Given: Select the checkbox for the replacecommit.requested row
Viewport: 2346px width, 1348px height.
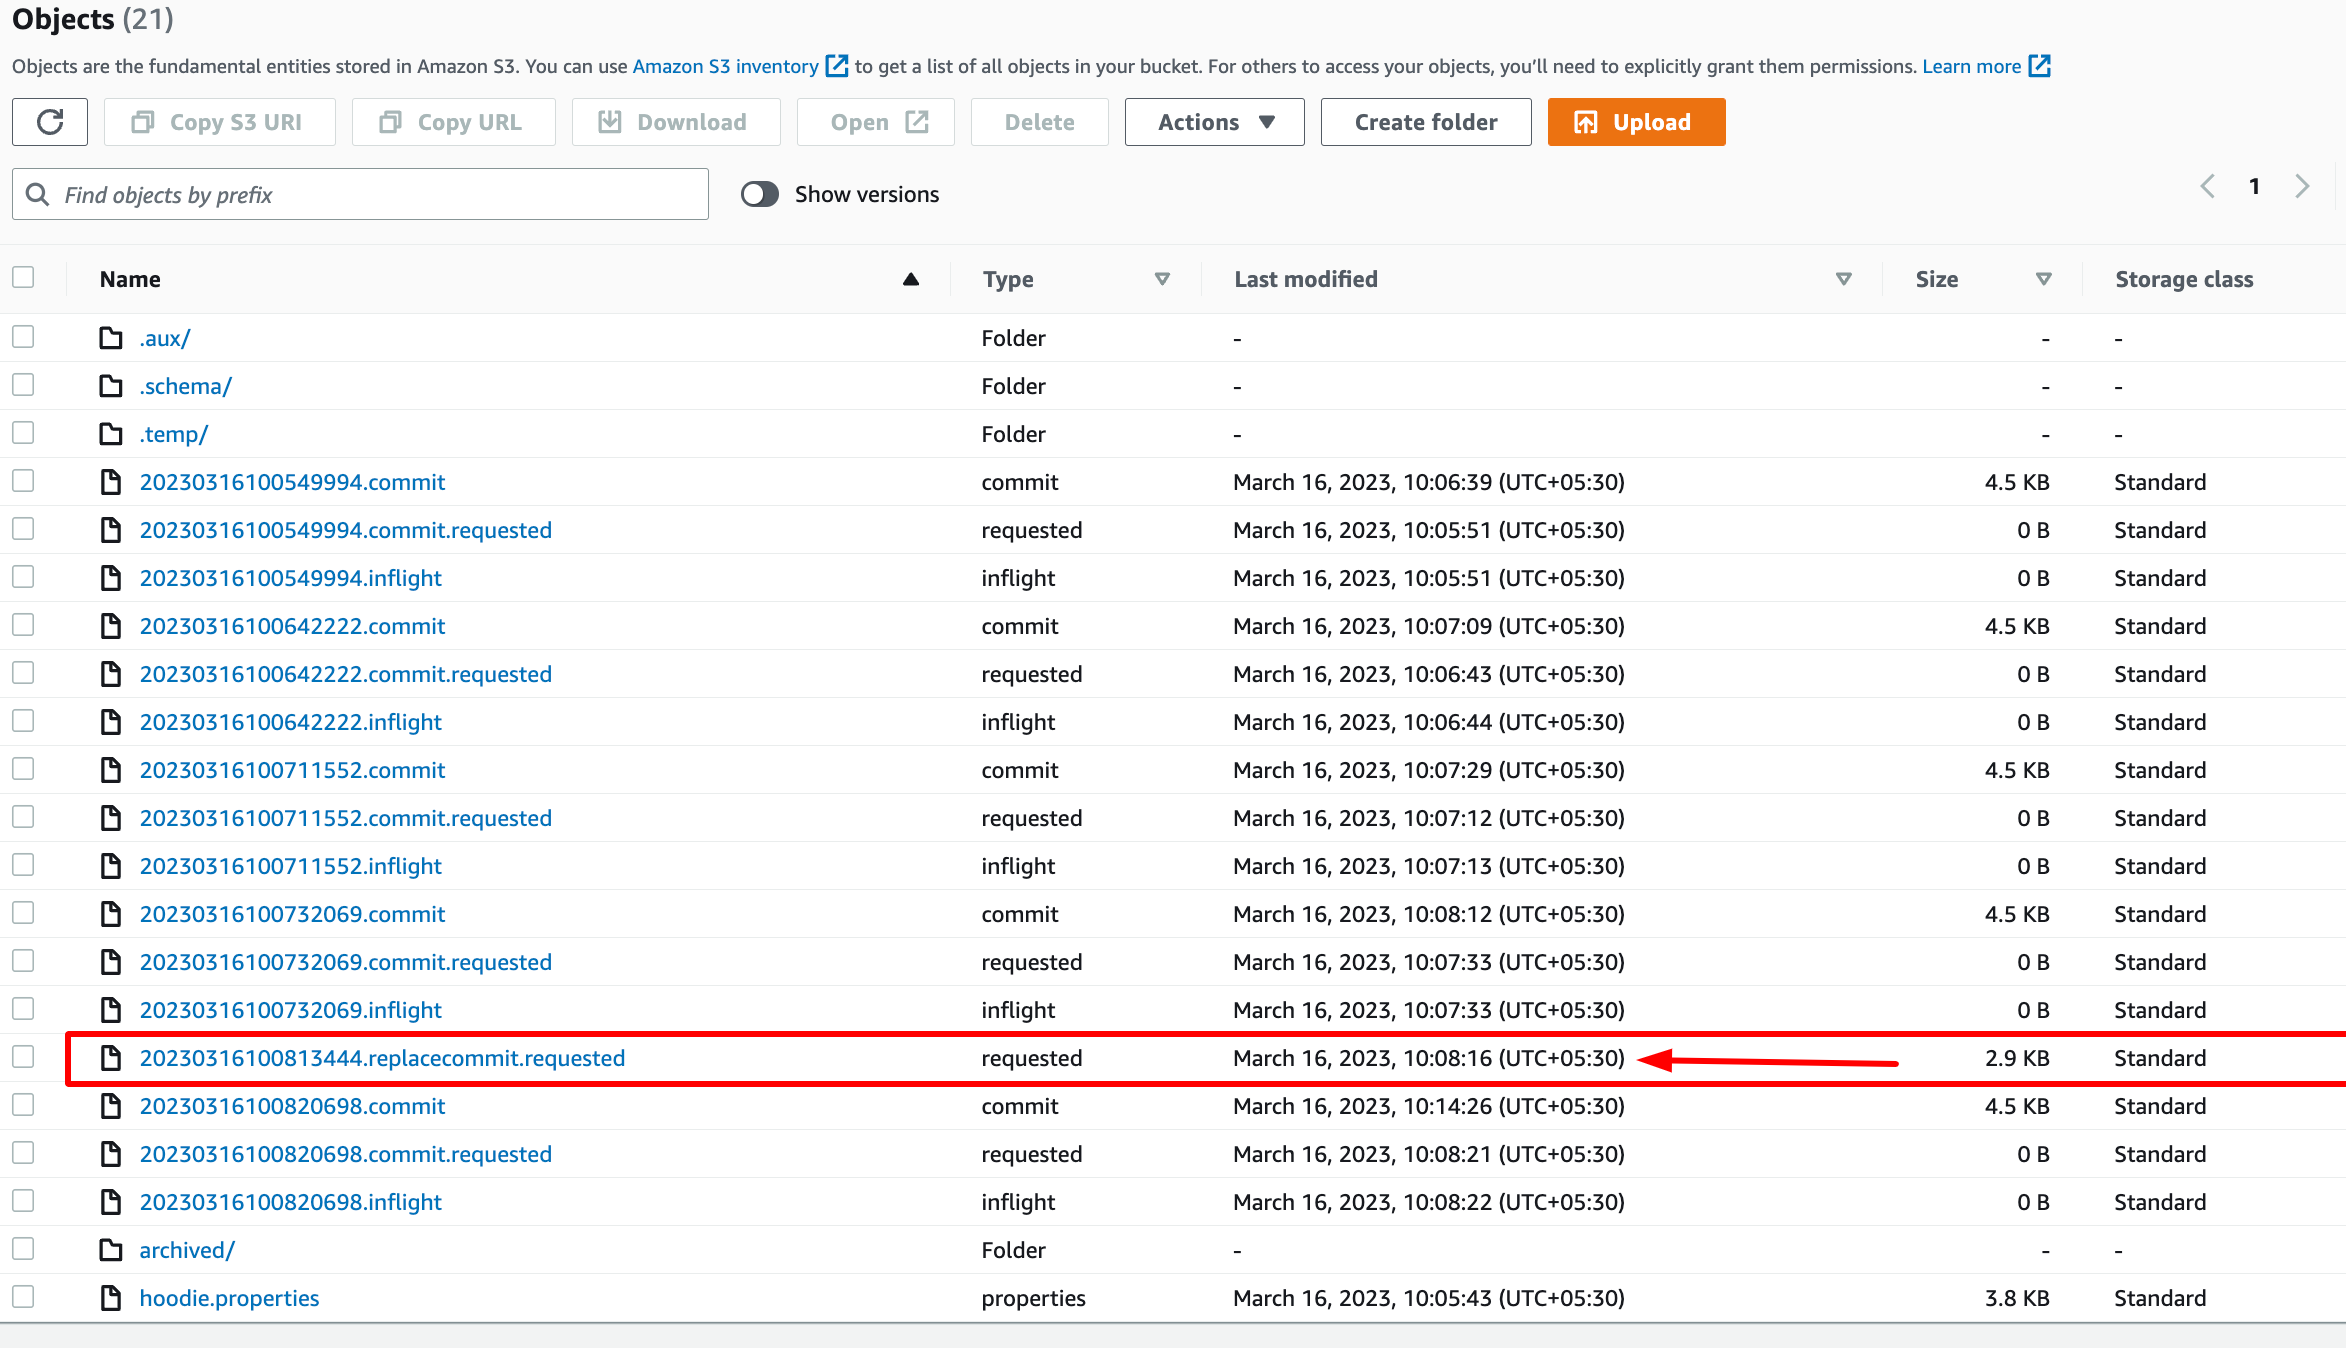Looking at the screenshot, I should pos(23,1057).
